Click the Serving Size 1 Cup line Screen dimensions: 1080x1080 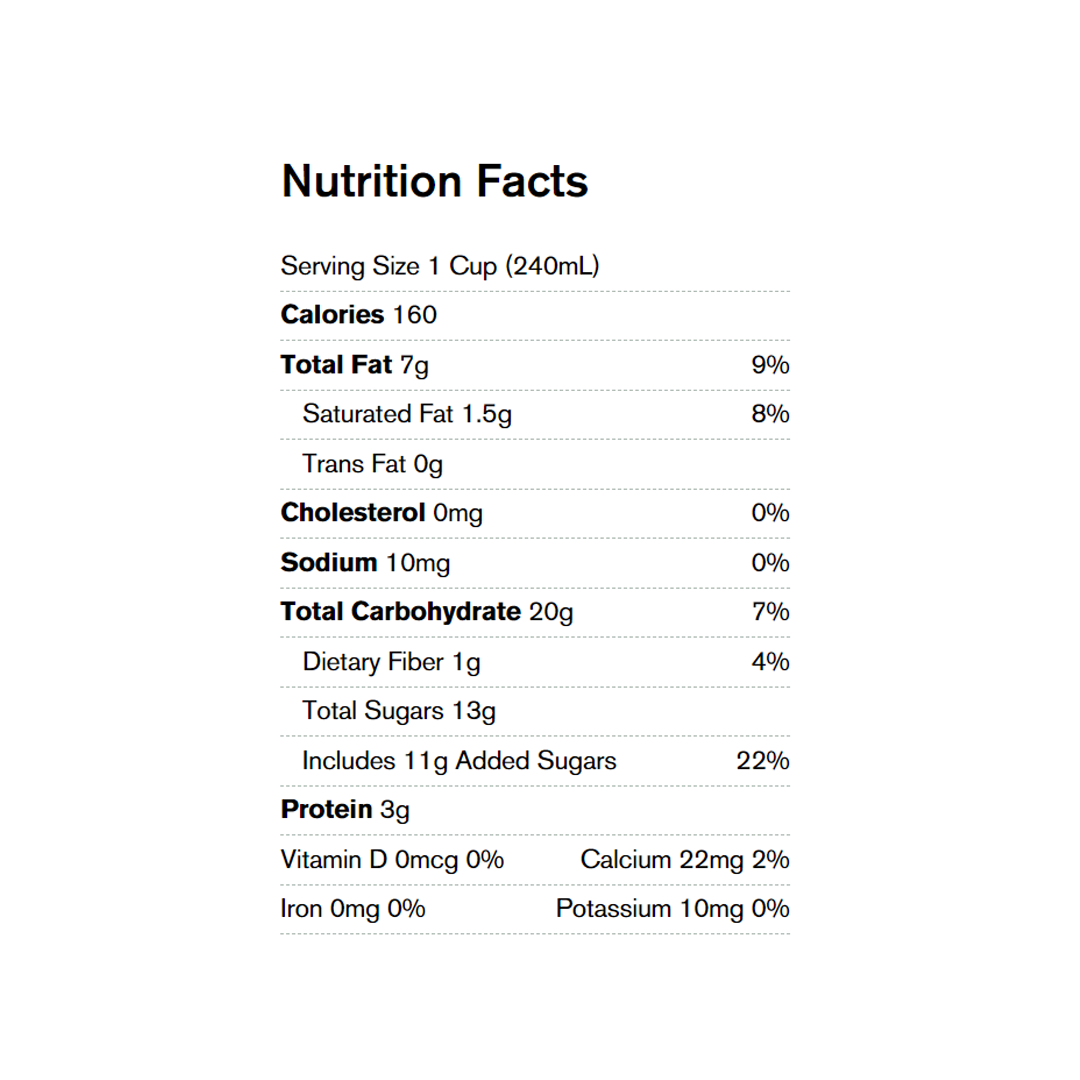440,266
